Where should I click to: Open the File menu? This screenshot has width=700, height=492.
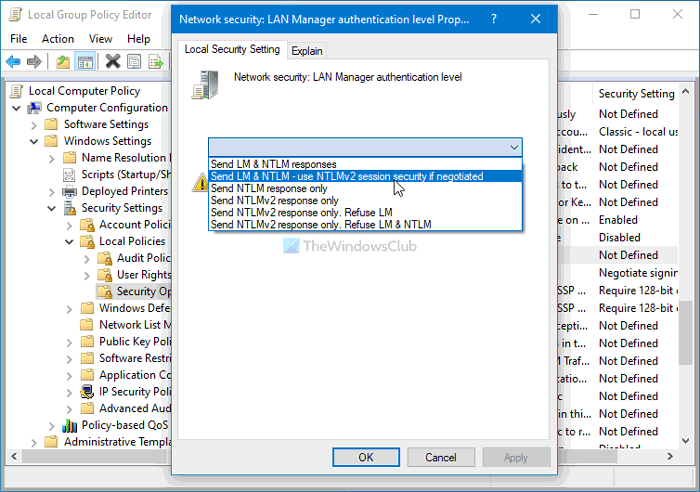coord(19,39)
